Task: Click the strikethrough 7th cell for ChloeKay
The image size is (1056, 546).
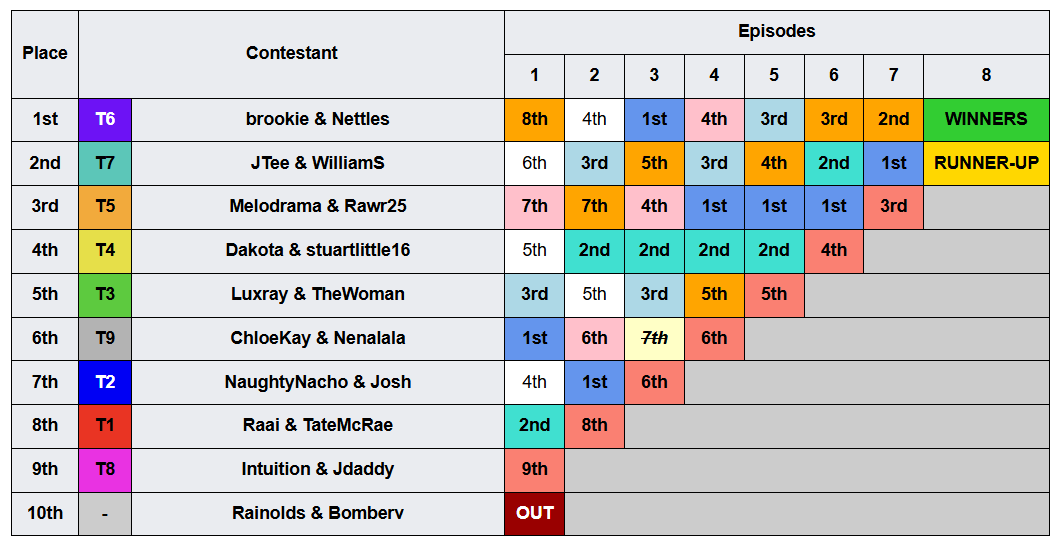Action: pos(654,338)
